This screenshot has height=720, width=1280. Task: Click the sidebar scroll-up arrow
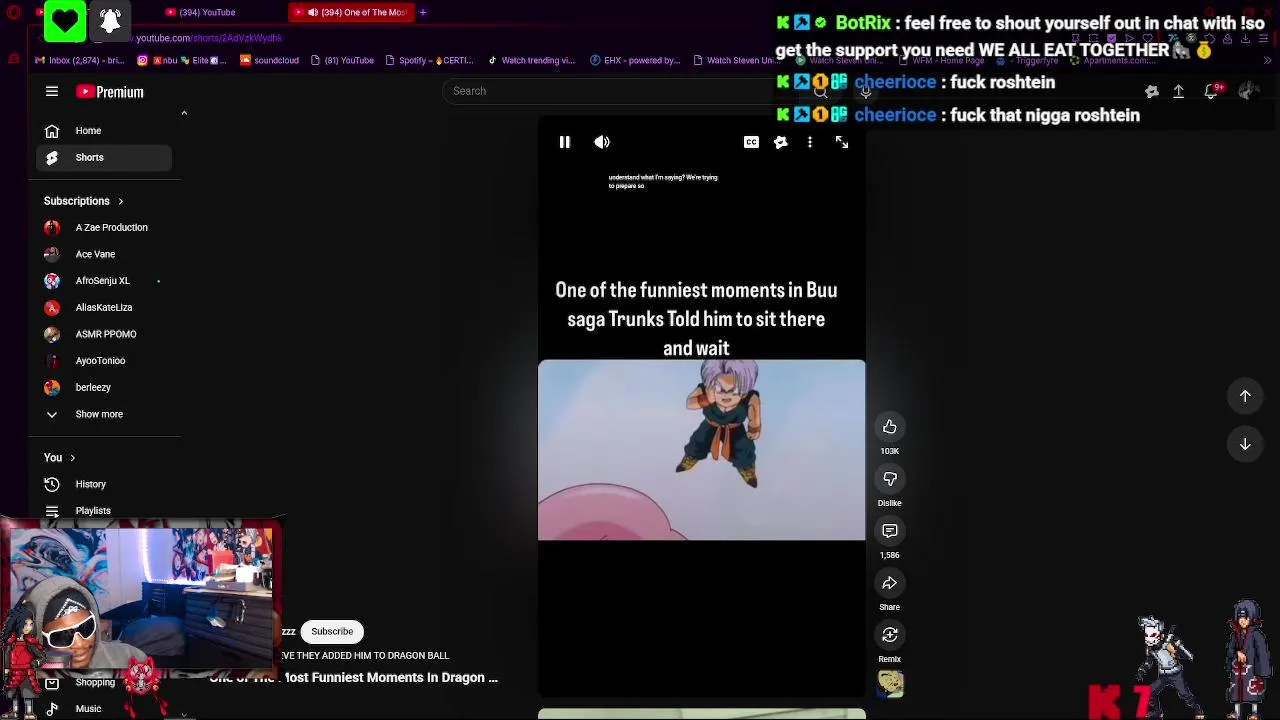(x=184, y=113)
